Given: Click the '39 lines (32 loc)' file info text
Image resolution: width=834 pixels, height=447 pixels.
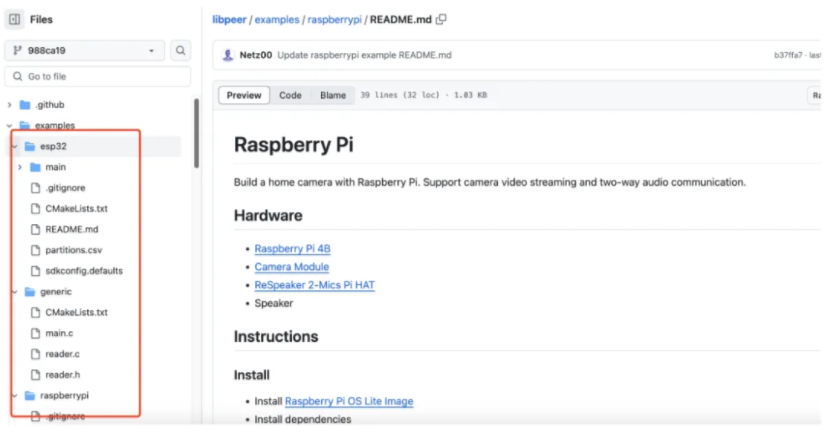Looking at the screenshot, I should (400, 95).
